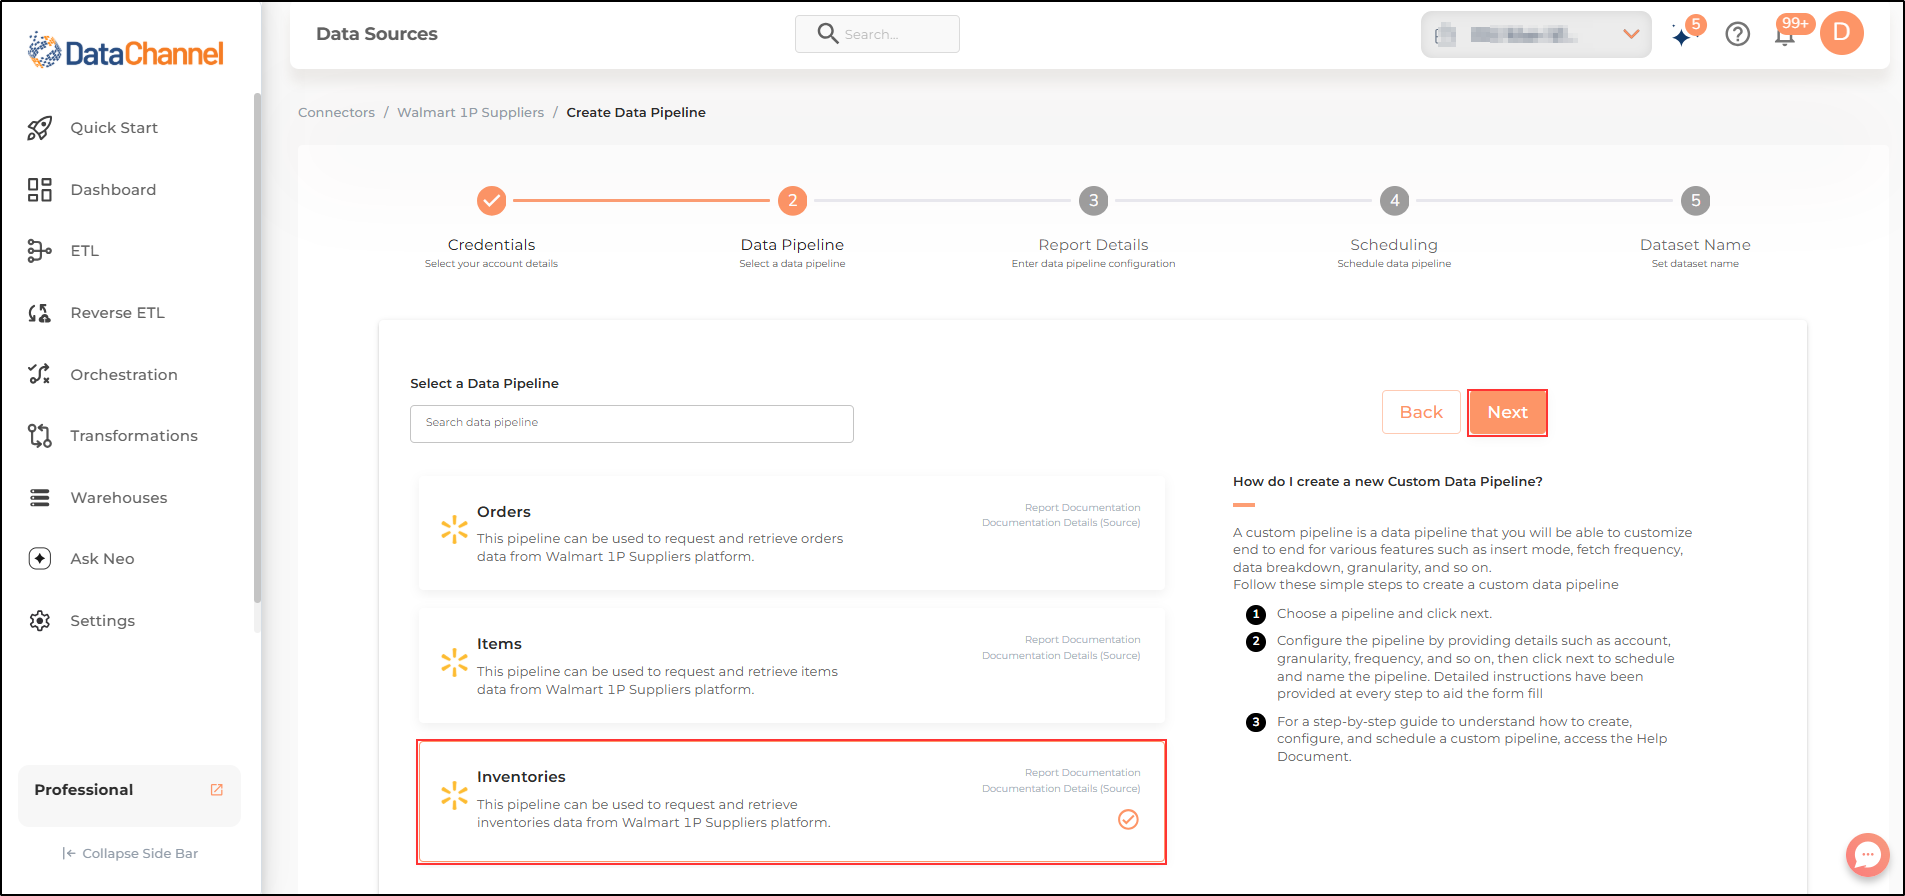Image resolution: width=1905 pixels, height=896 pixels.
Task: Go to Quick Start menu item
Action: tap(114, 128)
